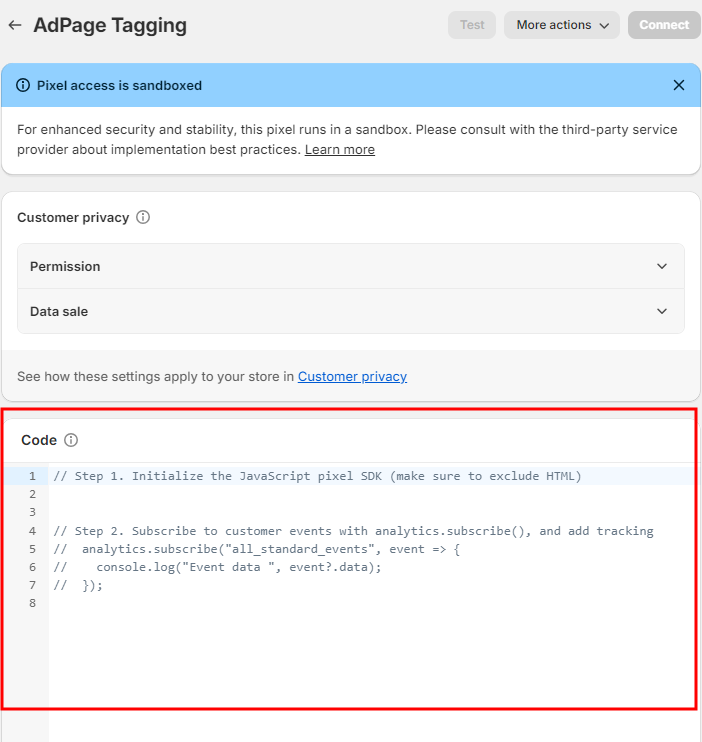Click the analytics.subscribe code line
702x742 pixels.
coord(256,549)
